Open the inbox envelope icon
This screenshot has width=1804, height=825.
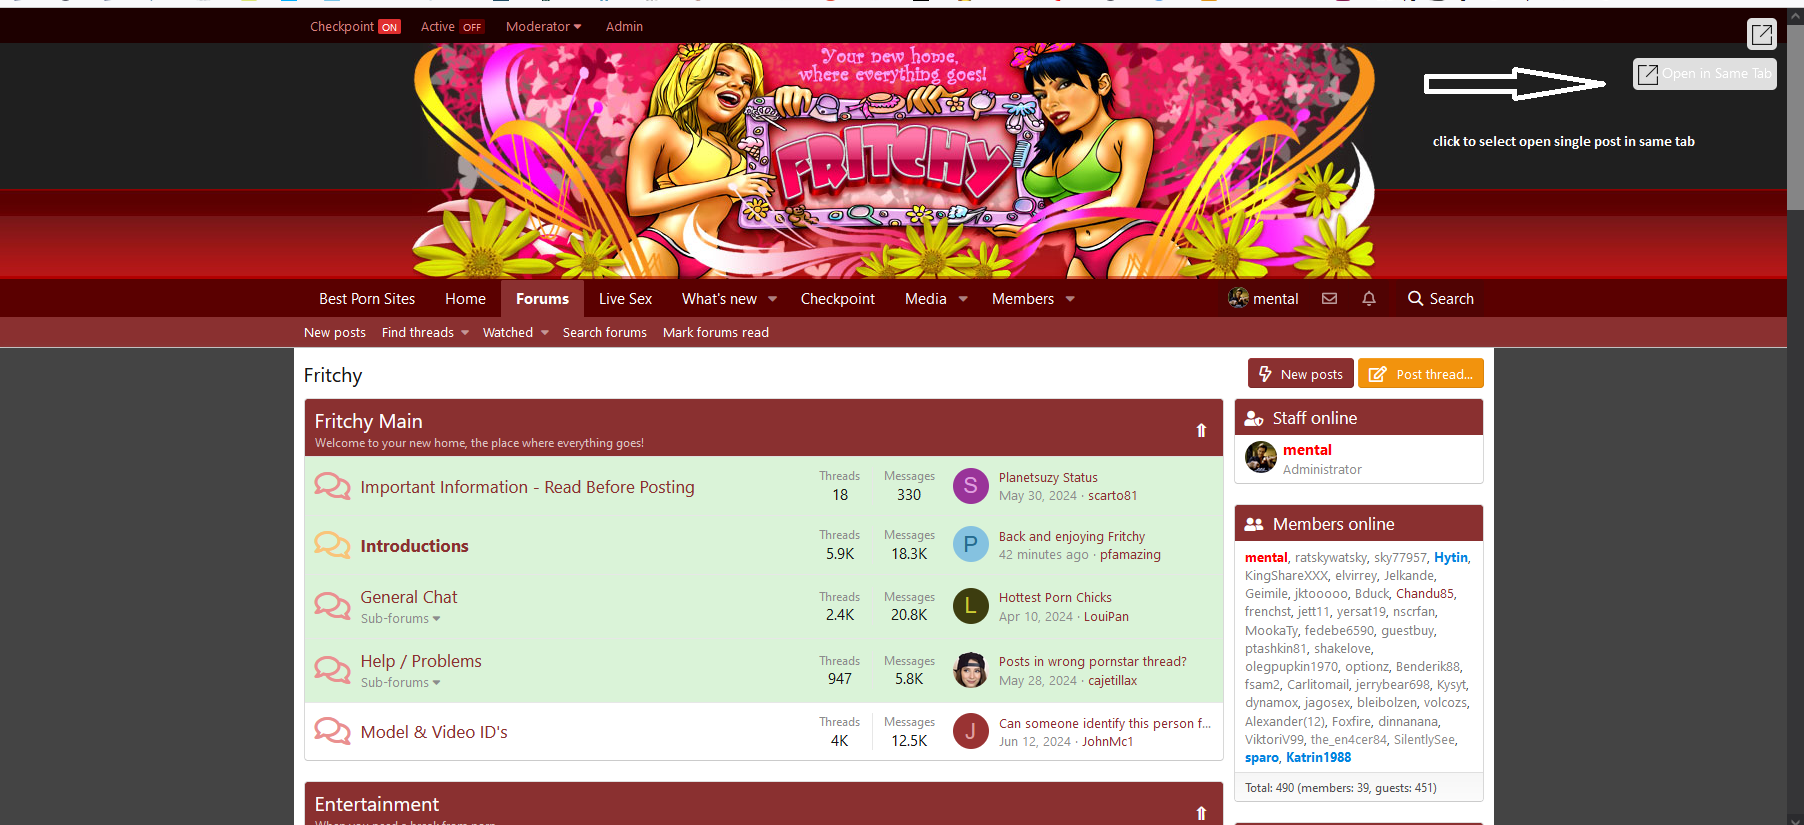point(1329,298)
